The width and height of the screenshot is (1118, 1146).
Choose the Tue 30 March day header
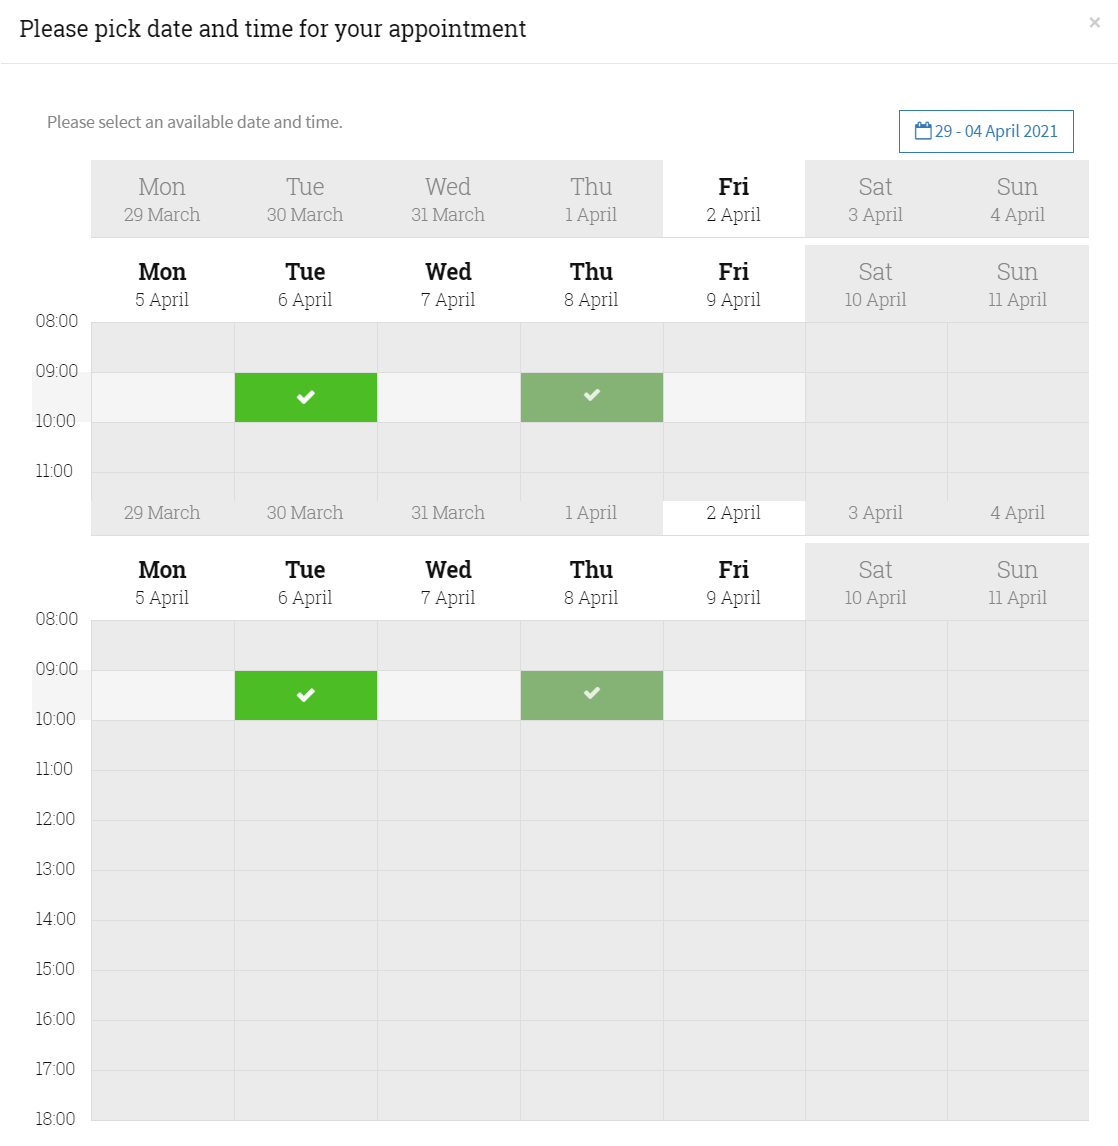point(305,199)
